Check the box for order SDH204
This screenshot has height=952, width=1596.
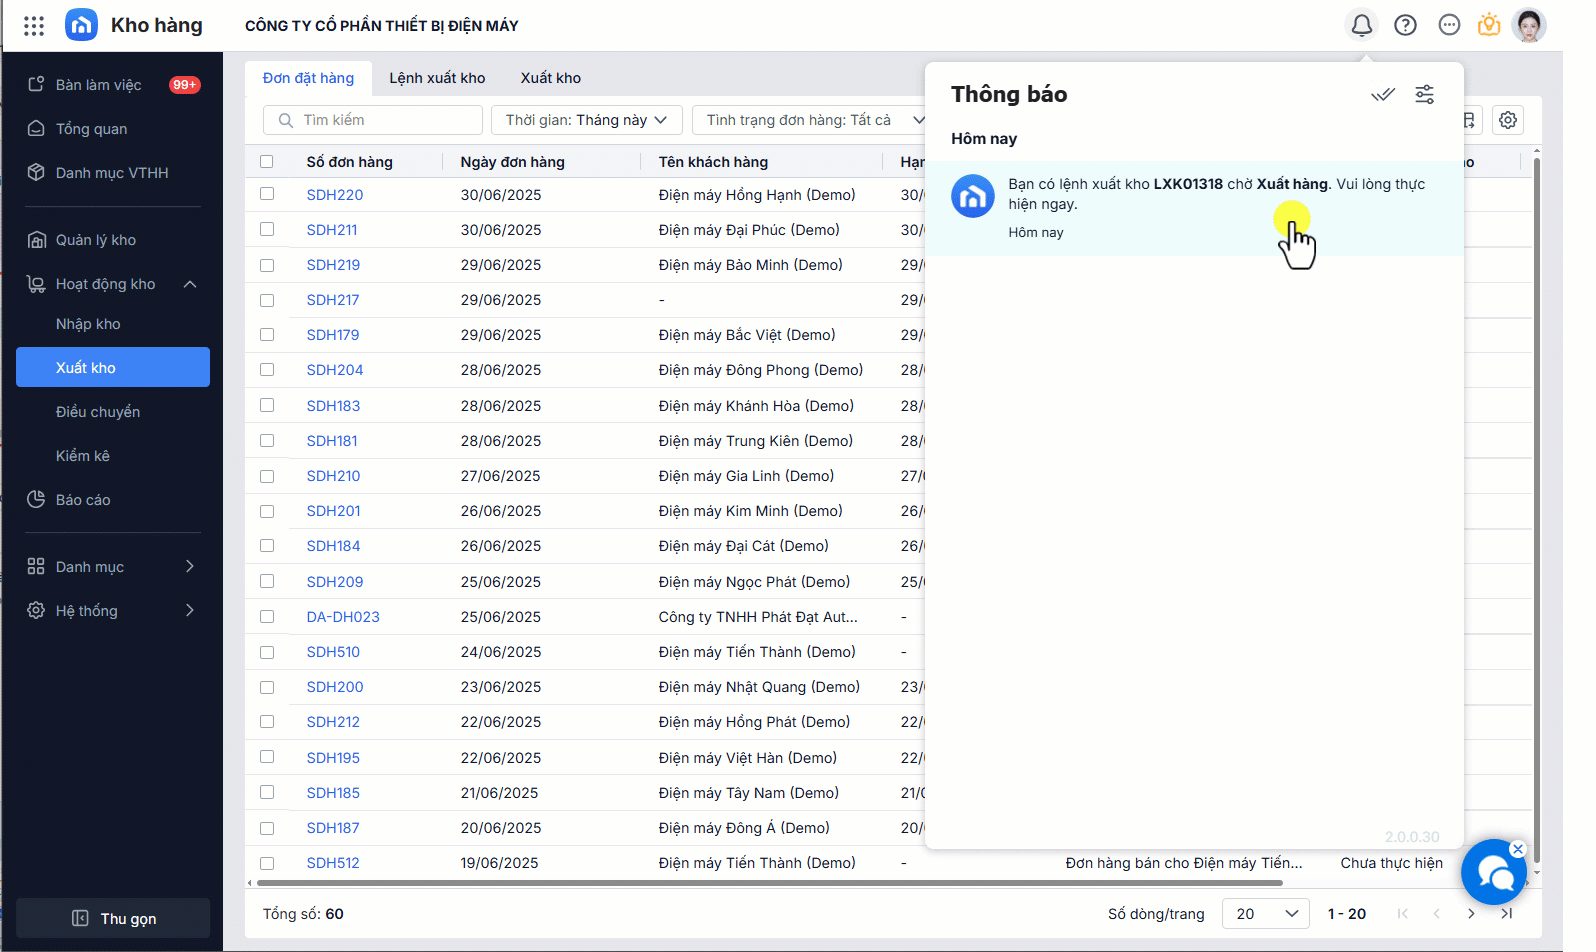pyautogui.click(x=267, y=370)
